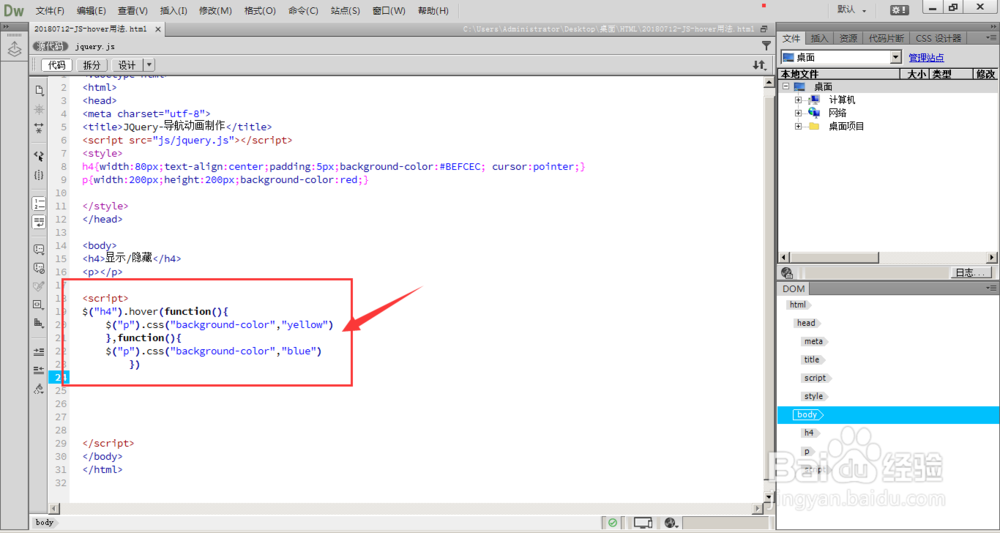Open the 桌面 site selector combo box
1000x533 pixels.
pos(841,57)
